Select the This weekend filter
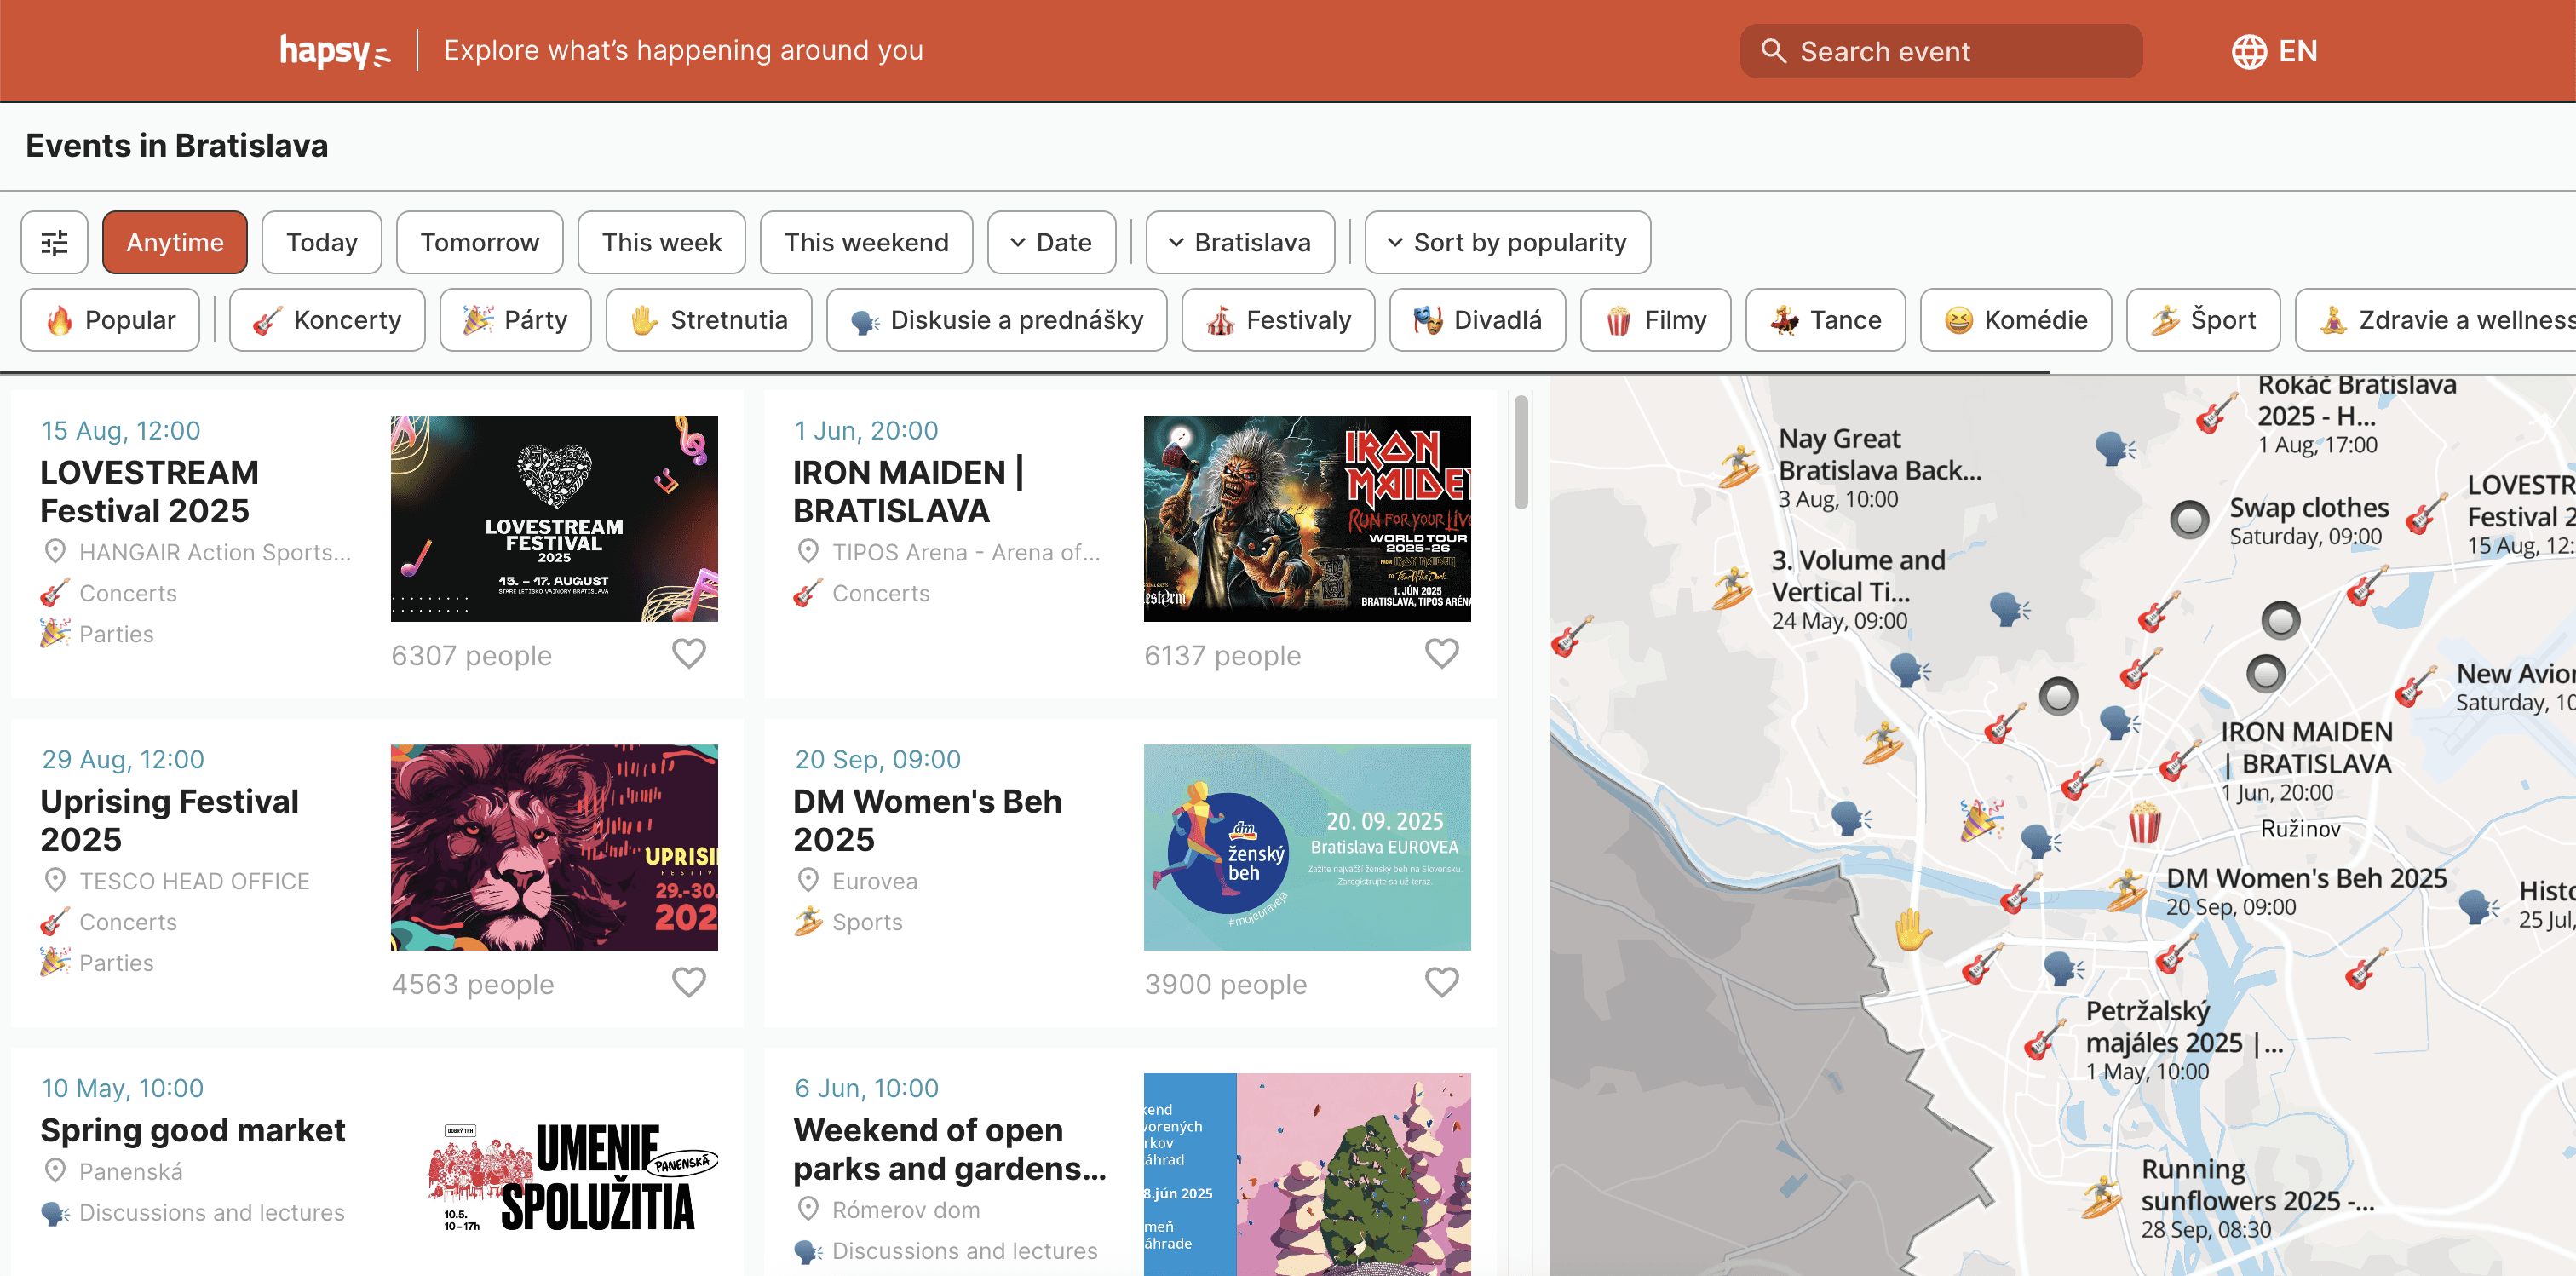The width and height of the screenshot is (2576, 1276). click(x=866, y=242)
